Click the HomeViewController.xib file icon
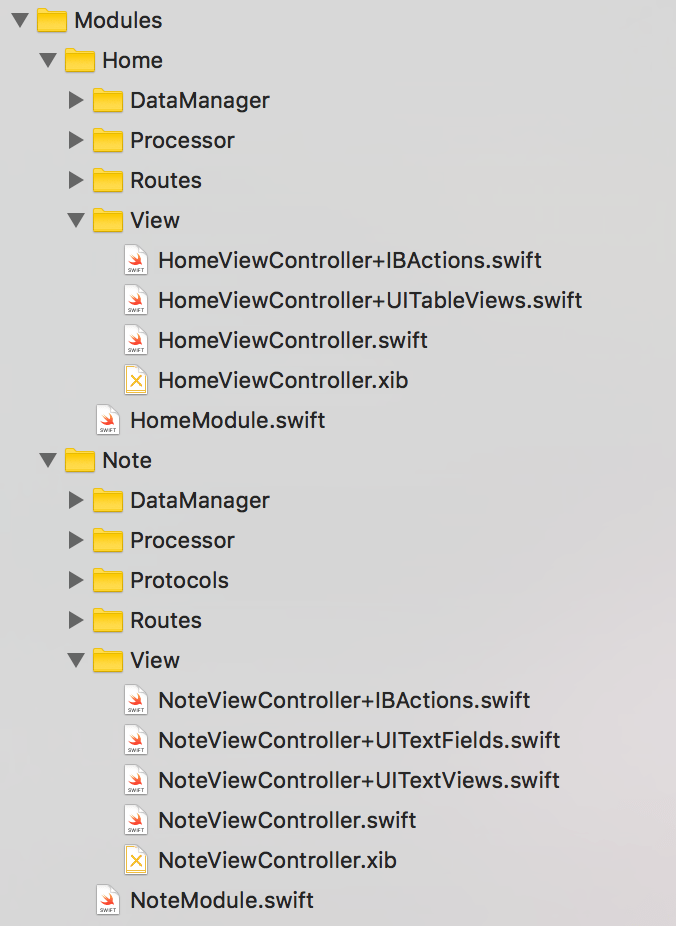 (135, 380)
